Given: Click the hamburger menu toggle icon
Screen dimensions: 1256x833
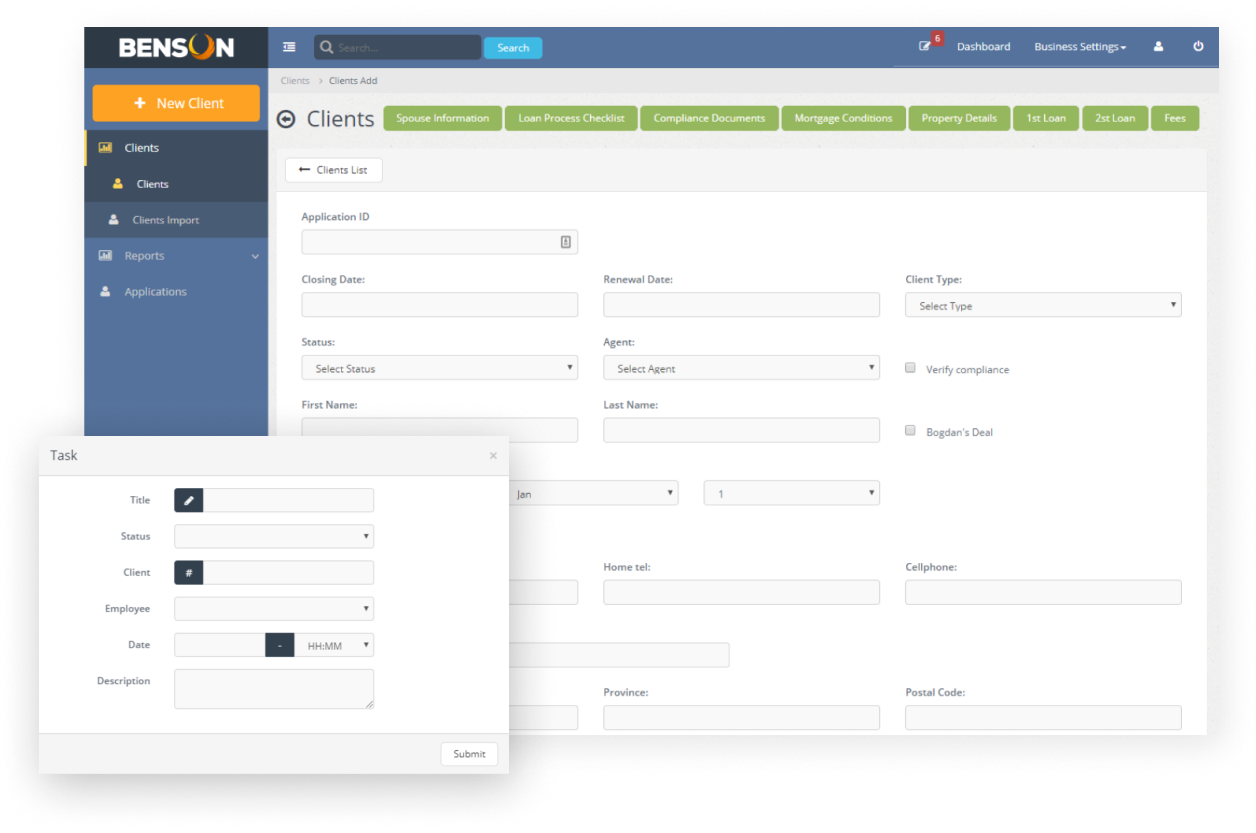Looking at the screenshot, I should tap(289, 47).
